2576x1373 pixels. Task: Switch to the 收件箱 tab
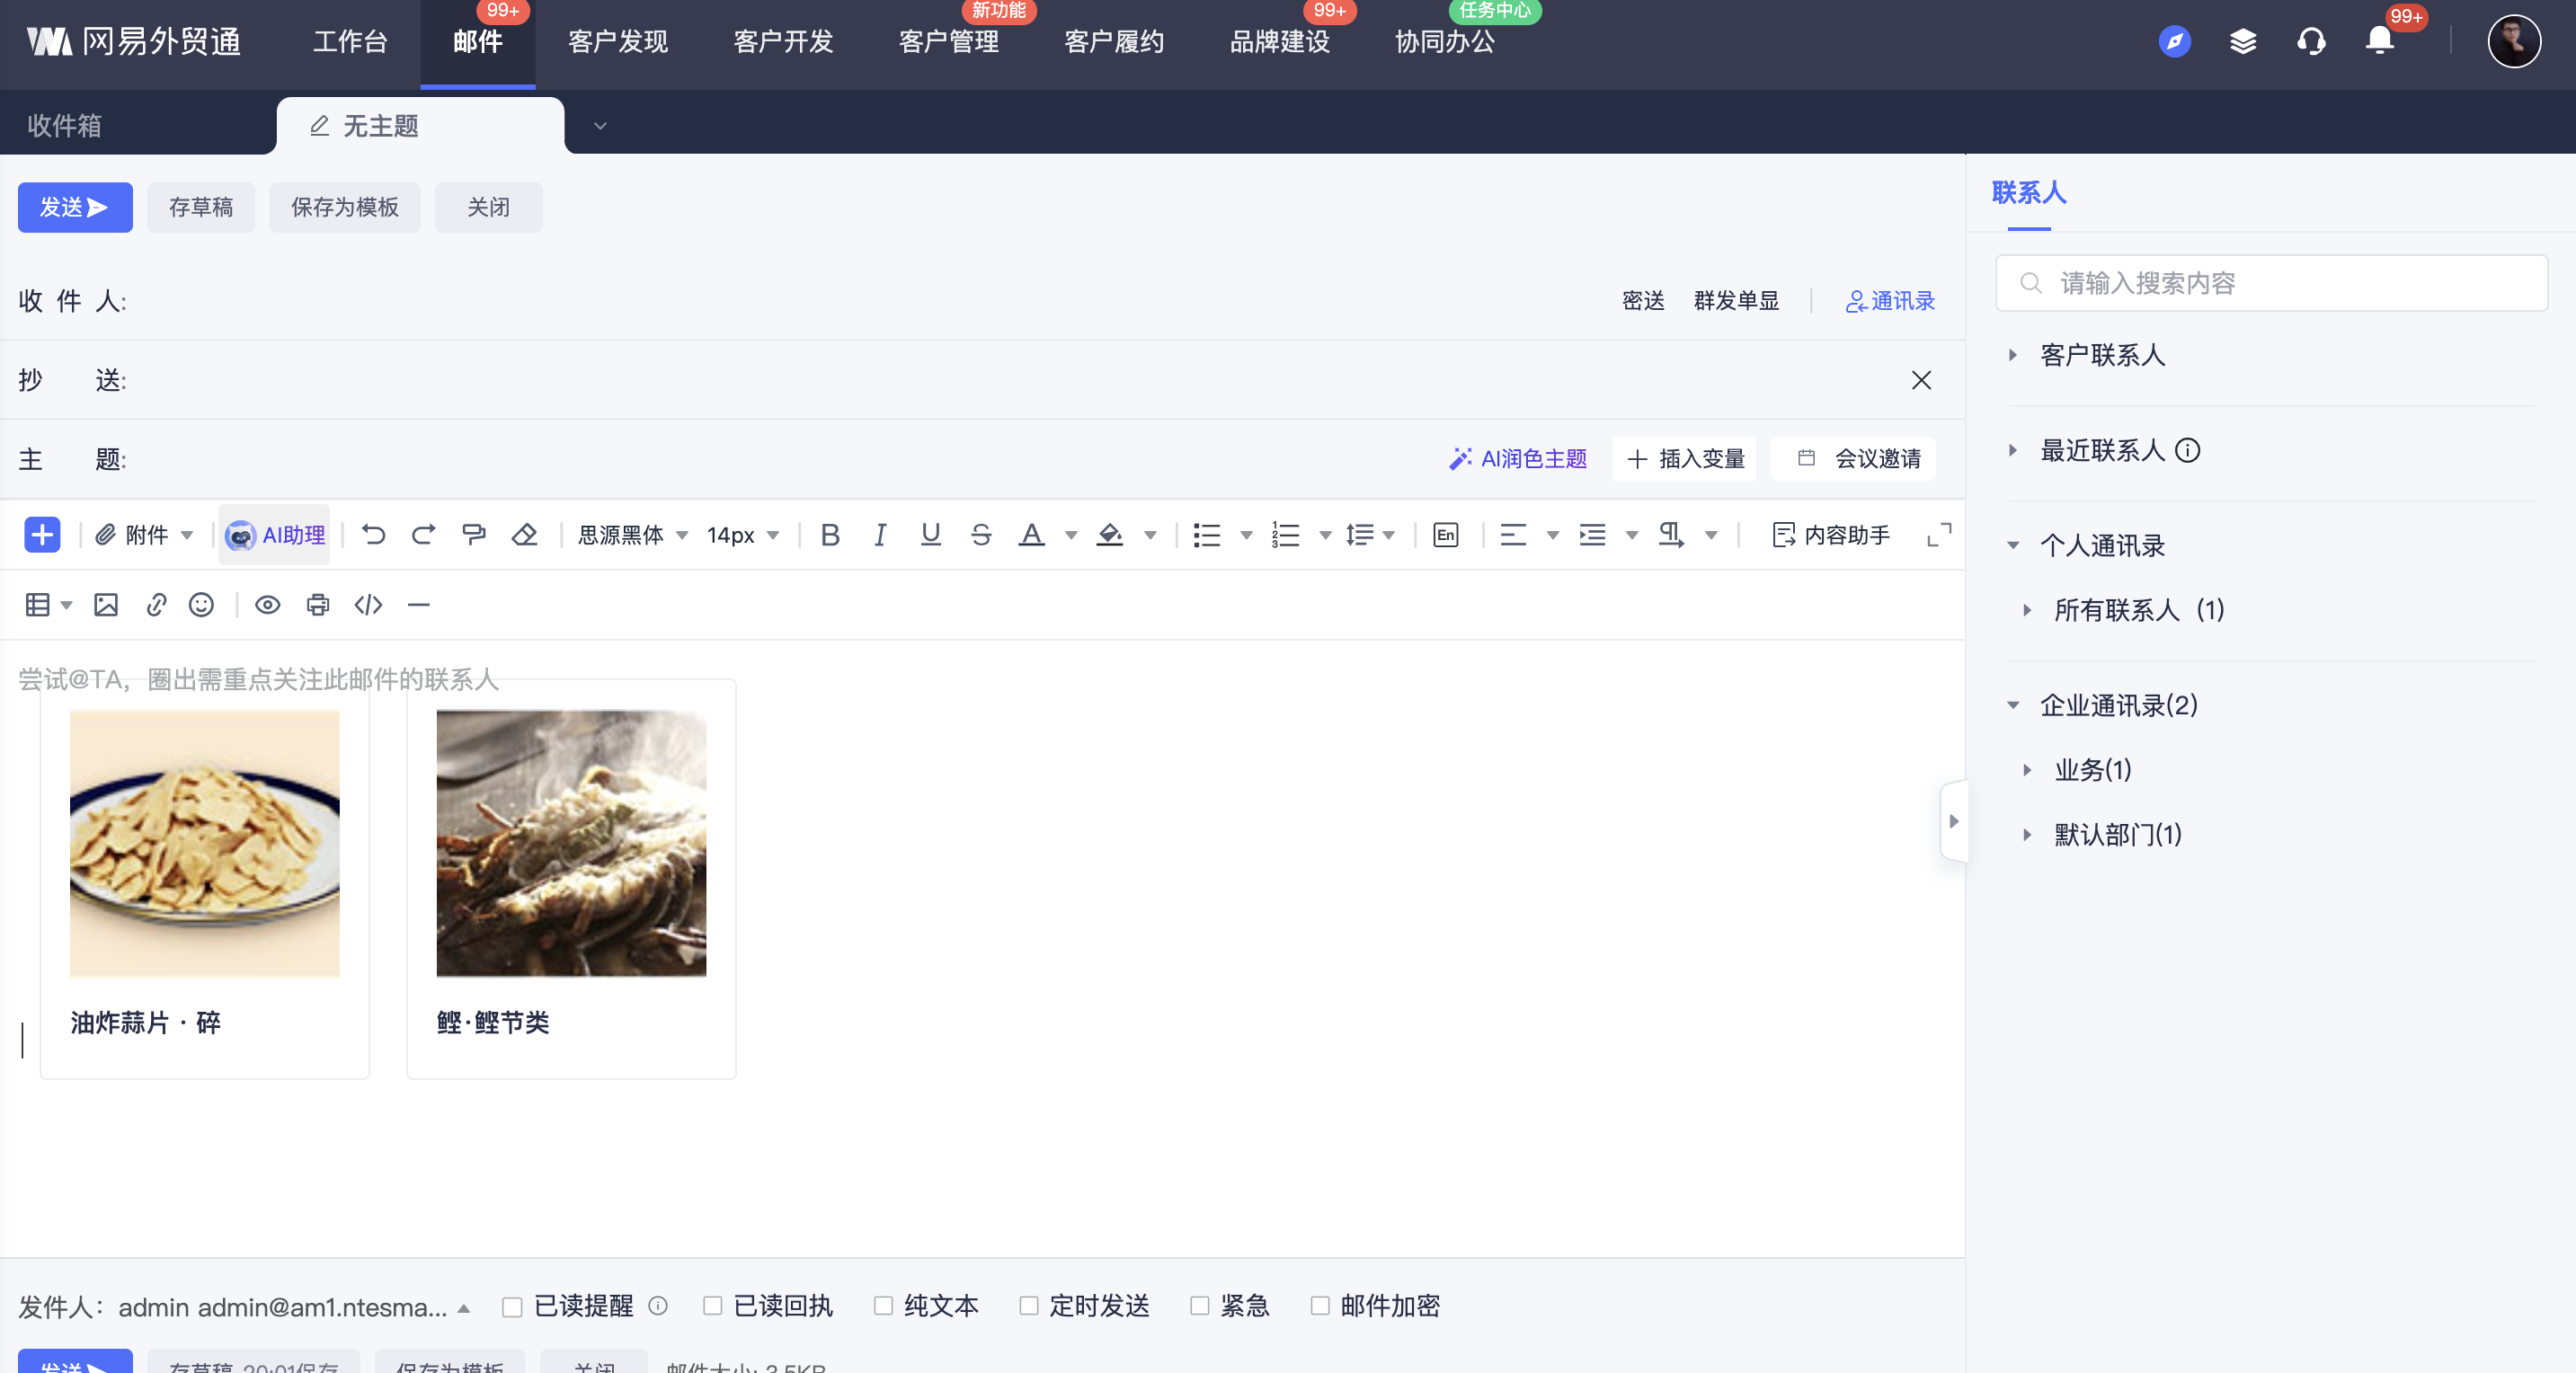pos(65,126)
